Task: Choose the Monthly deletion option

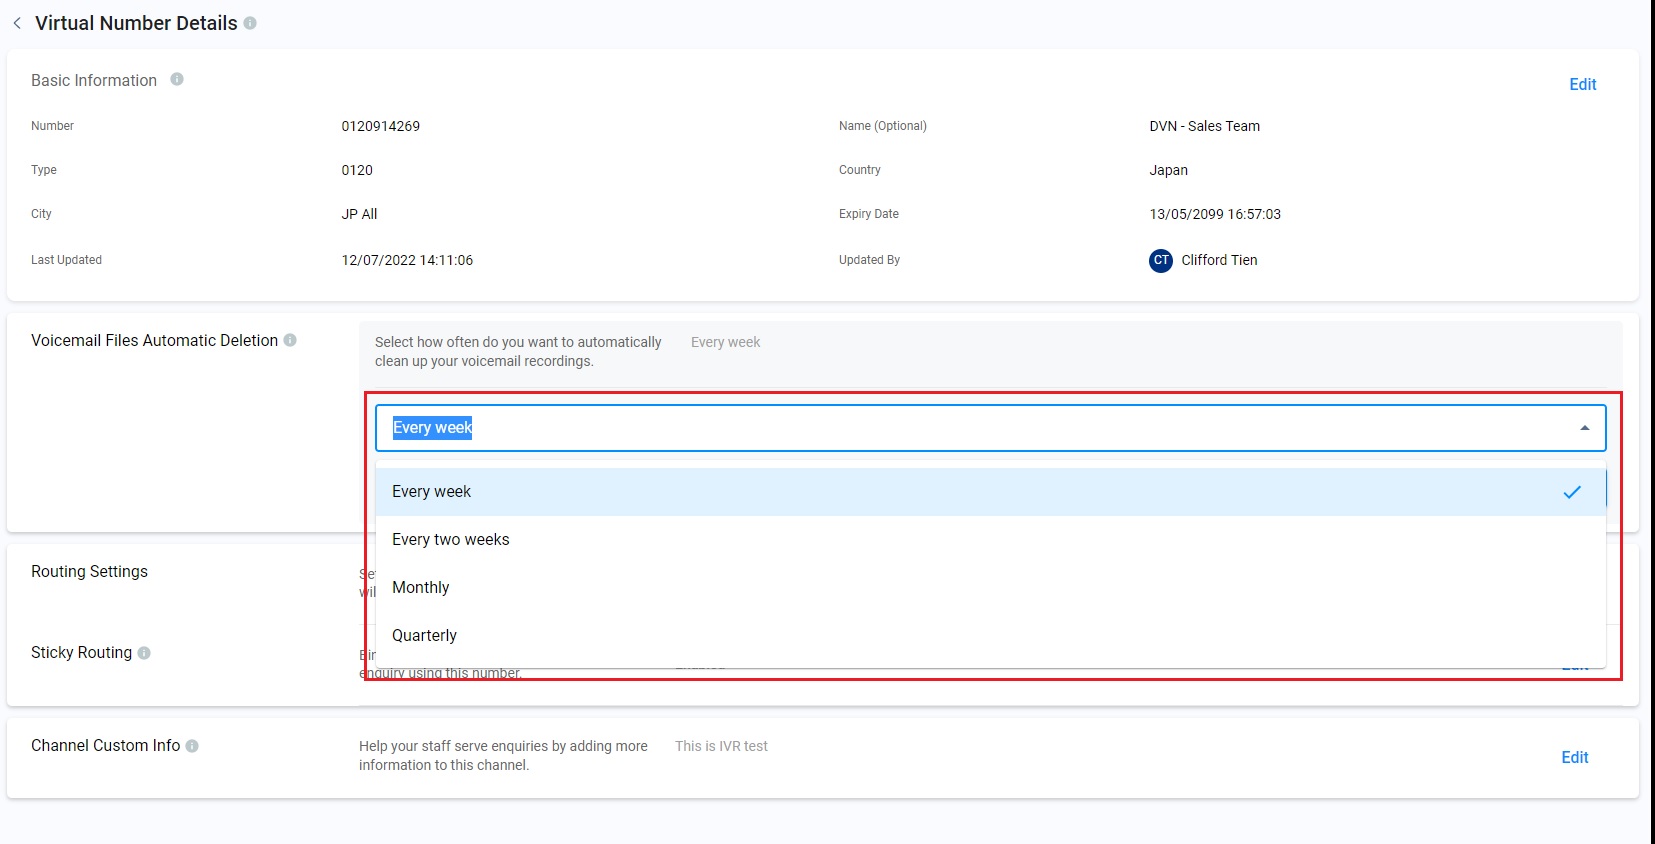Action: click(x=990, y=588)
